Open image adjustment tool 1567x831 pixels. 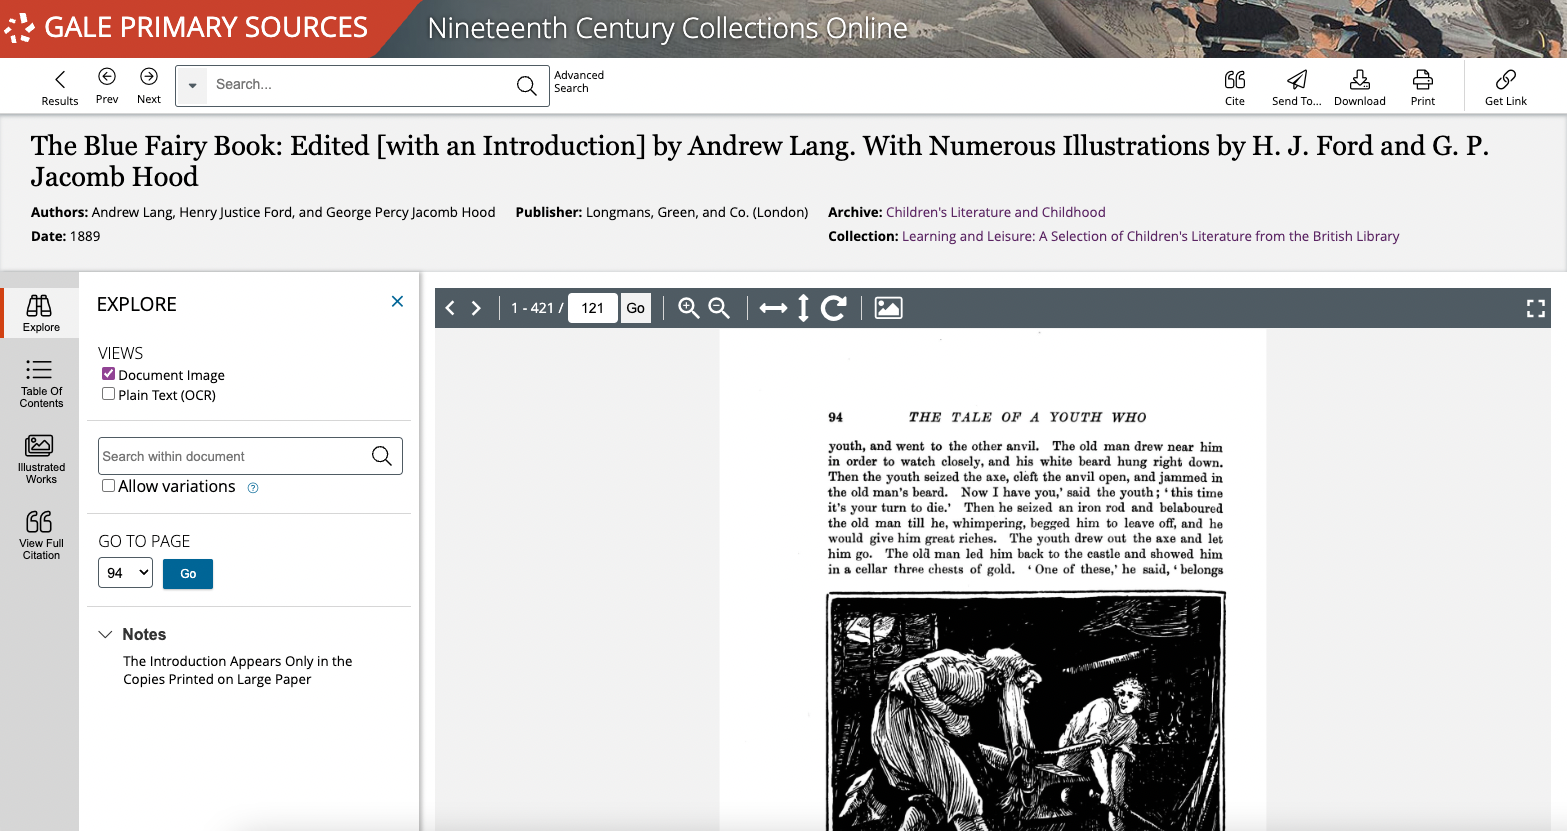[x=888, y=308]
